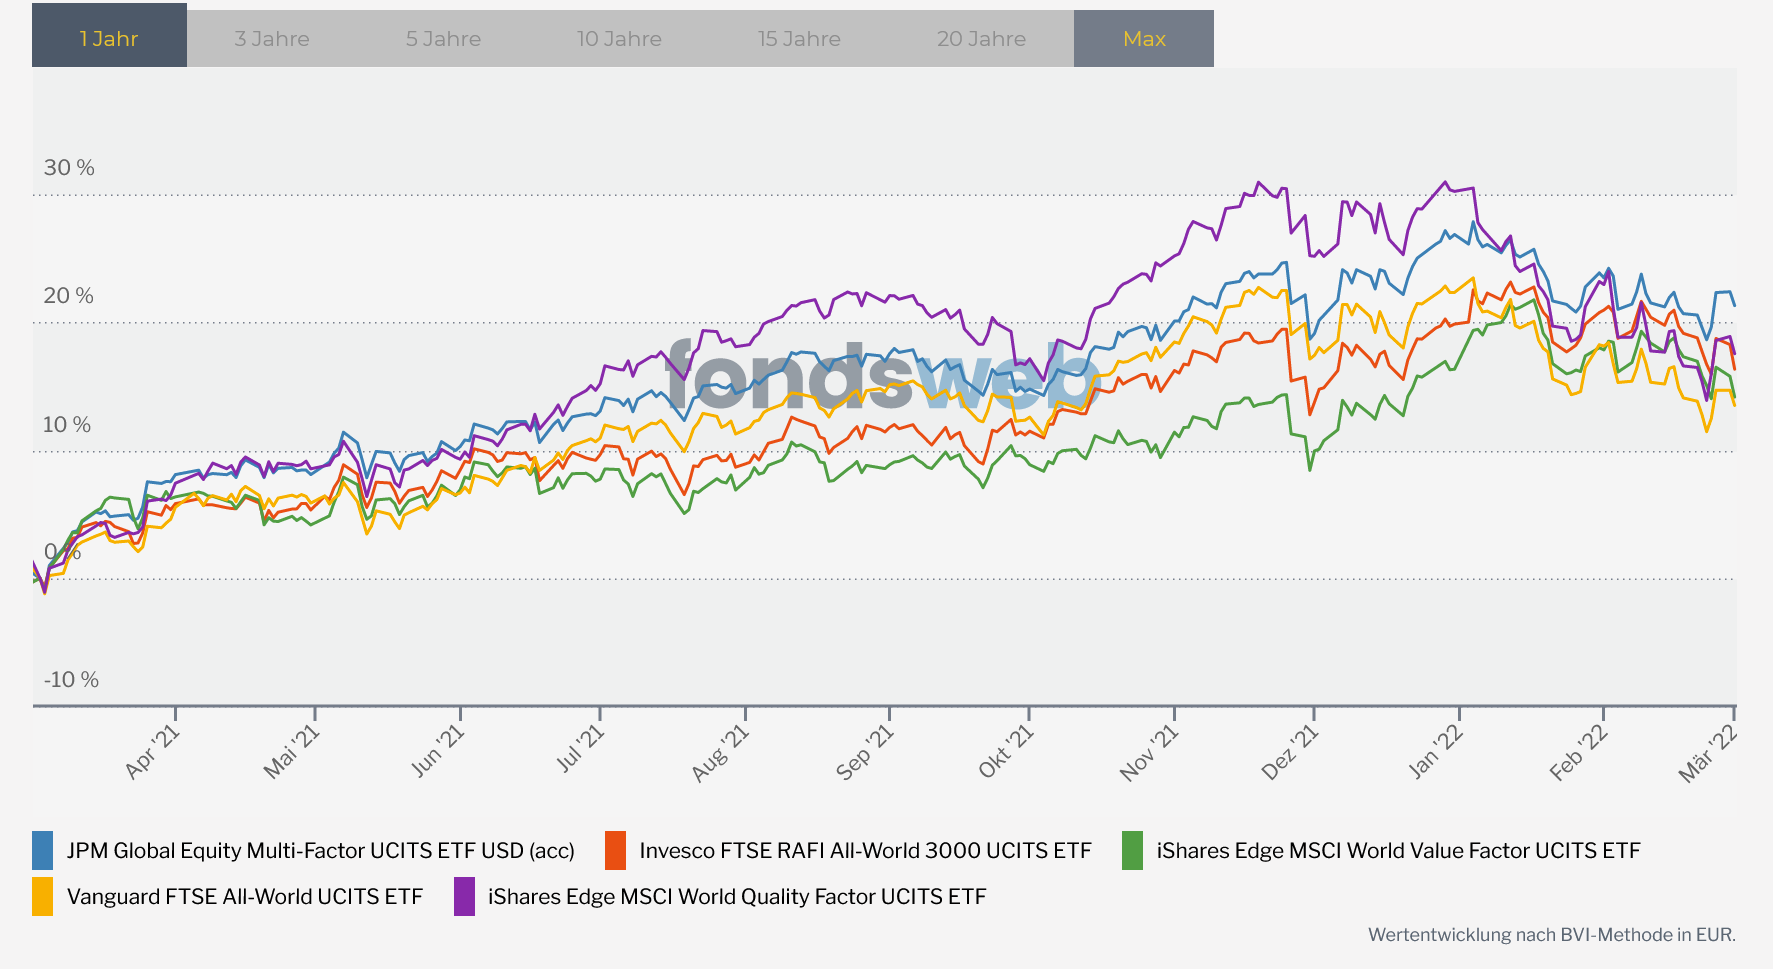
Task: Click the Jan '22 axis marker
Action: pyautogui.click(x=1436, y=752)
